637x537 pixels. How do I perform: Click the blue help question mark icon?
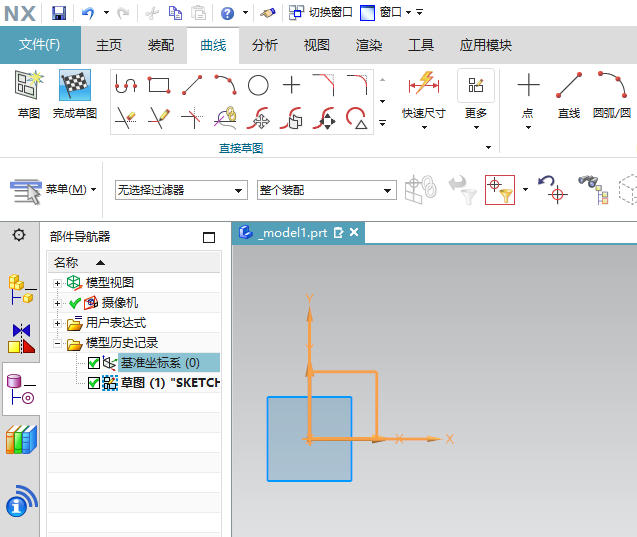(x=227, y=13)
